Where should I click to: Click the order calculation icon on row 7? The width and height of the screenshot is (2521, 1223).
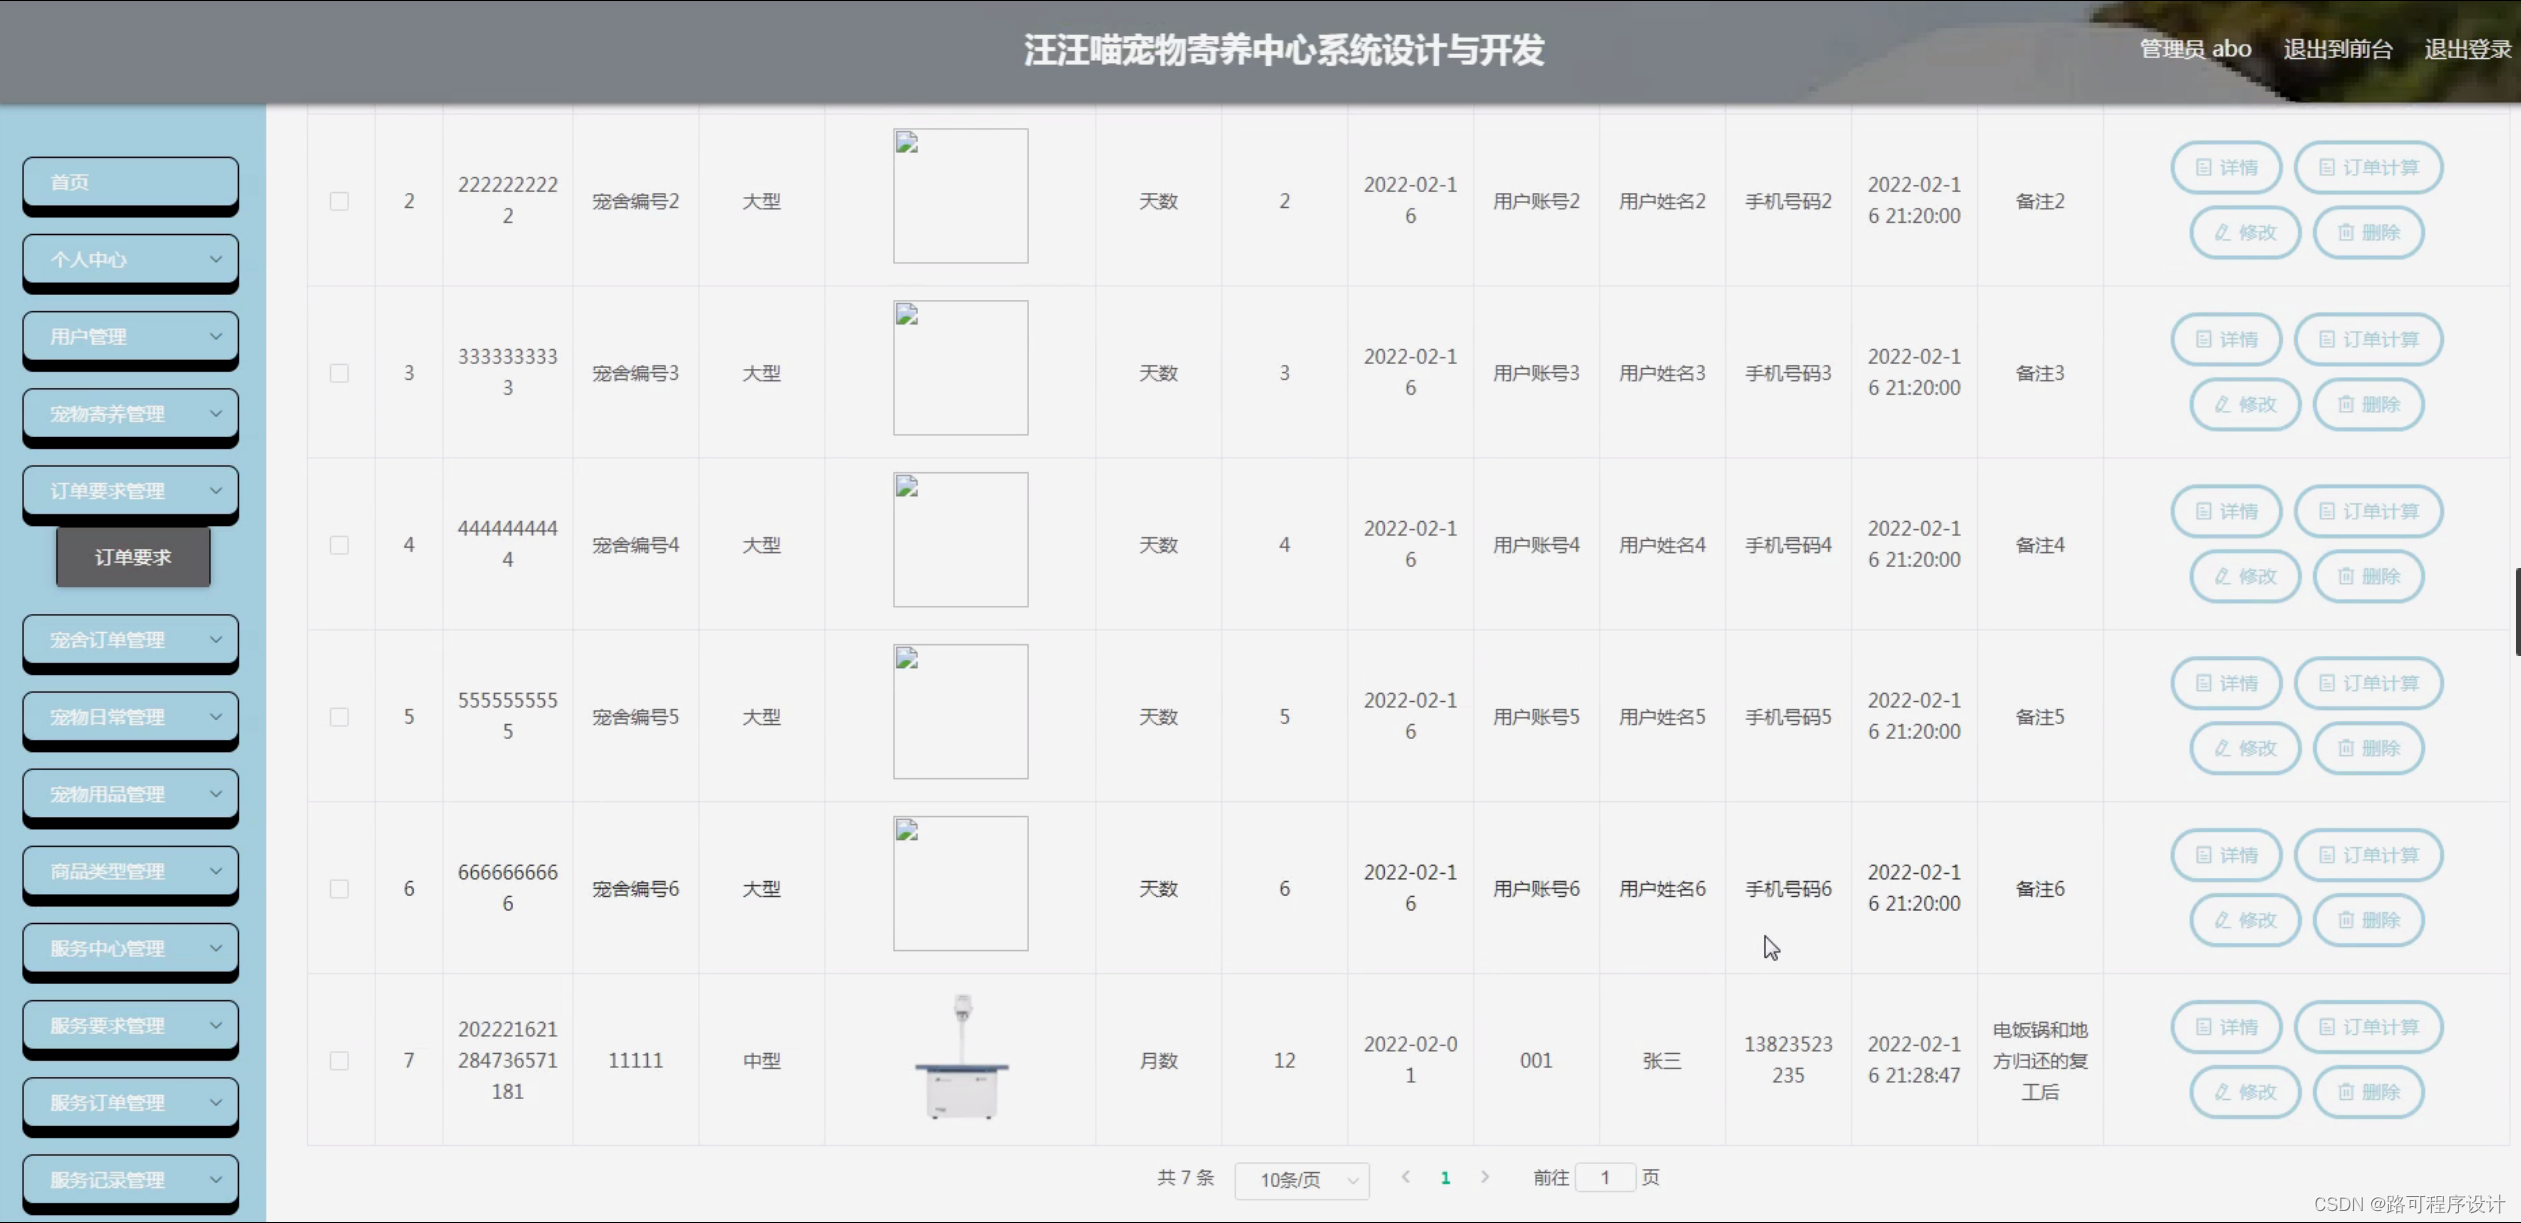pos(2326,1027)
